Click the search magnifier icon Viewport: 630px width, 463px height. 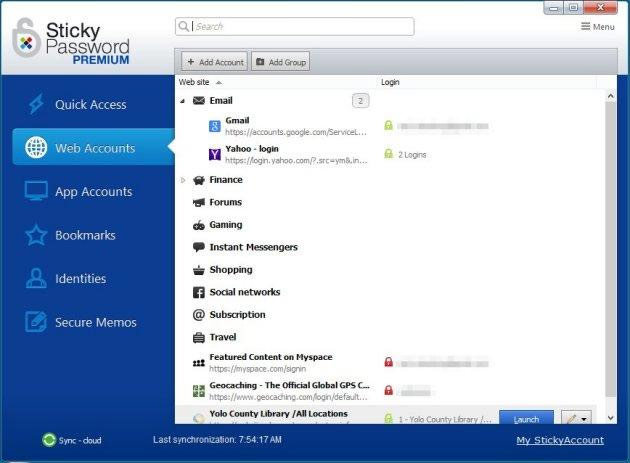point(184,27)
